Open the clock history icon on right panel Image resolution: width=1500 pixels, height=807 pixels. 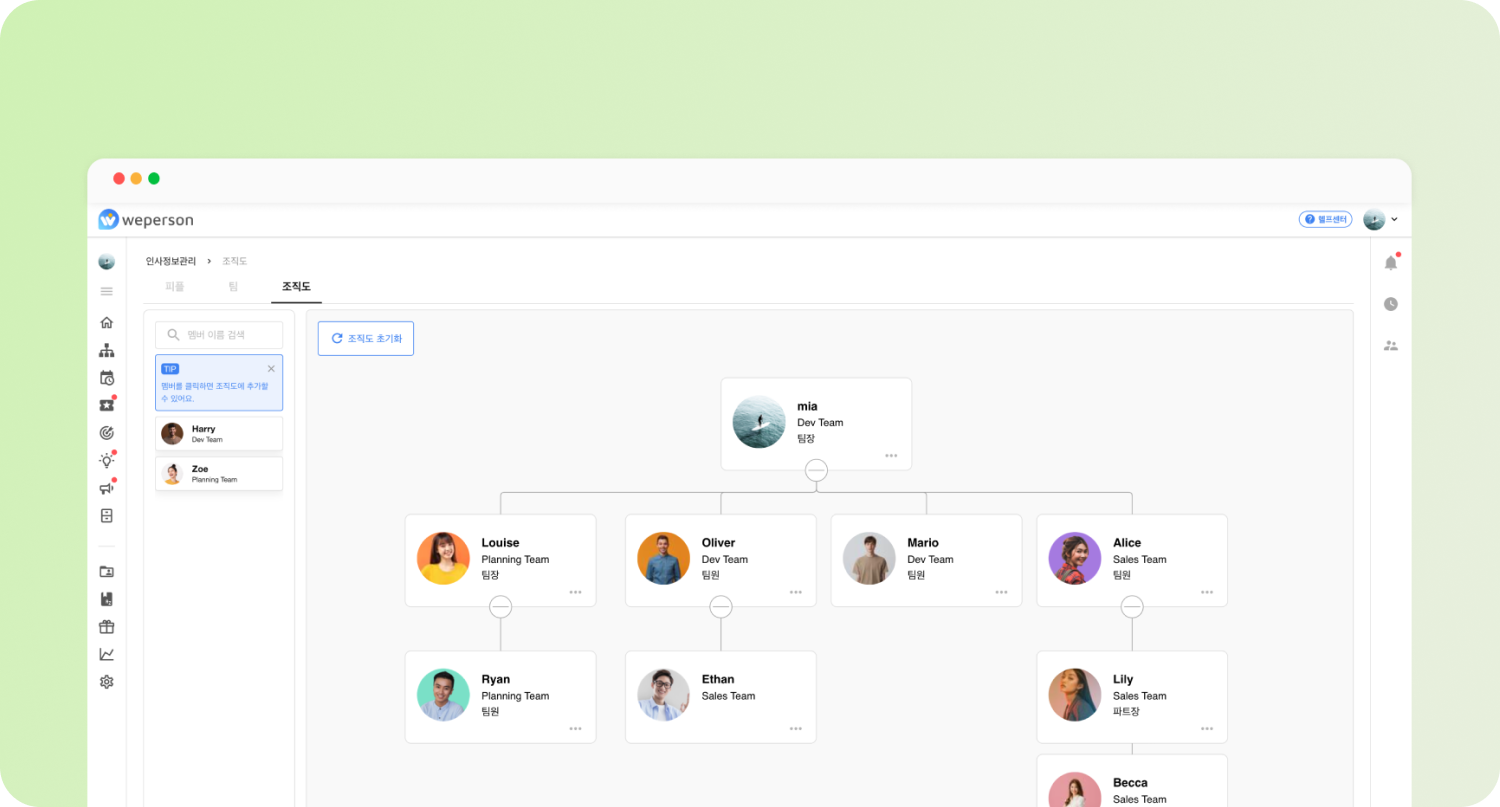(x=1390, y=304)
